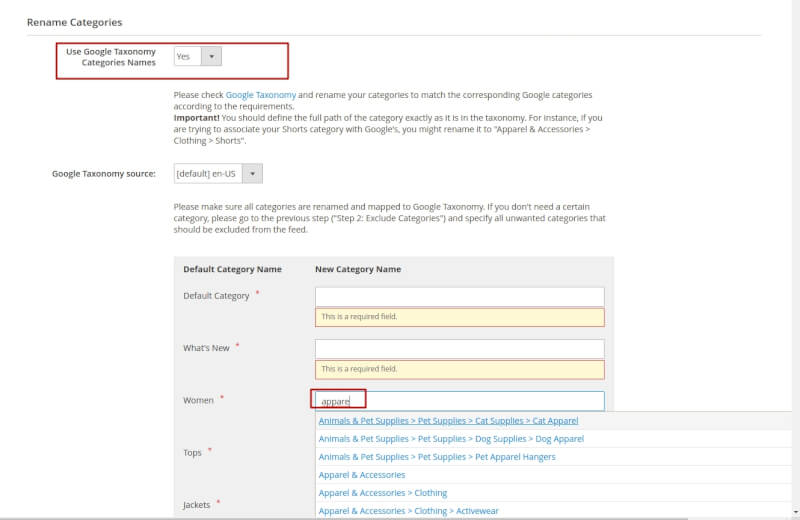
Task: Select the 'Apparel & Accessories' suggestion
Action: [x=362, y=475]
